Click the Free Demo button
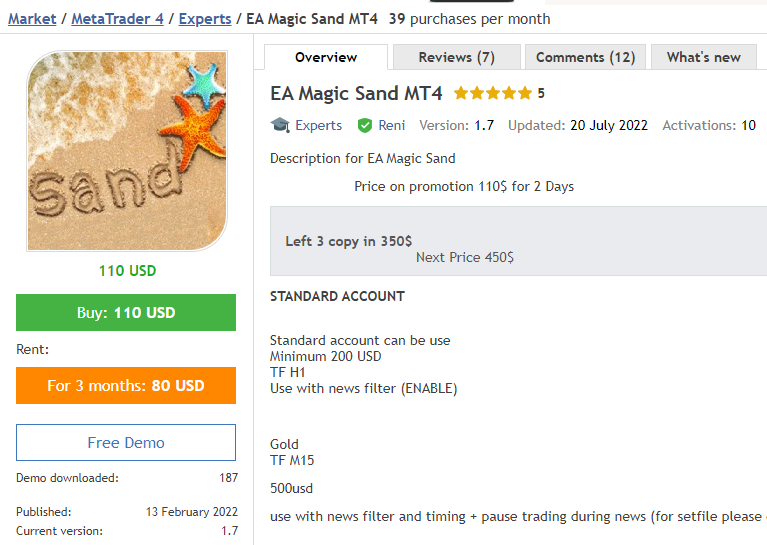This screenshot has width=767, height=545. pyautogui.click(x=126, y=442)
